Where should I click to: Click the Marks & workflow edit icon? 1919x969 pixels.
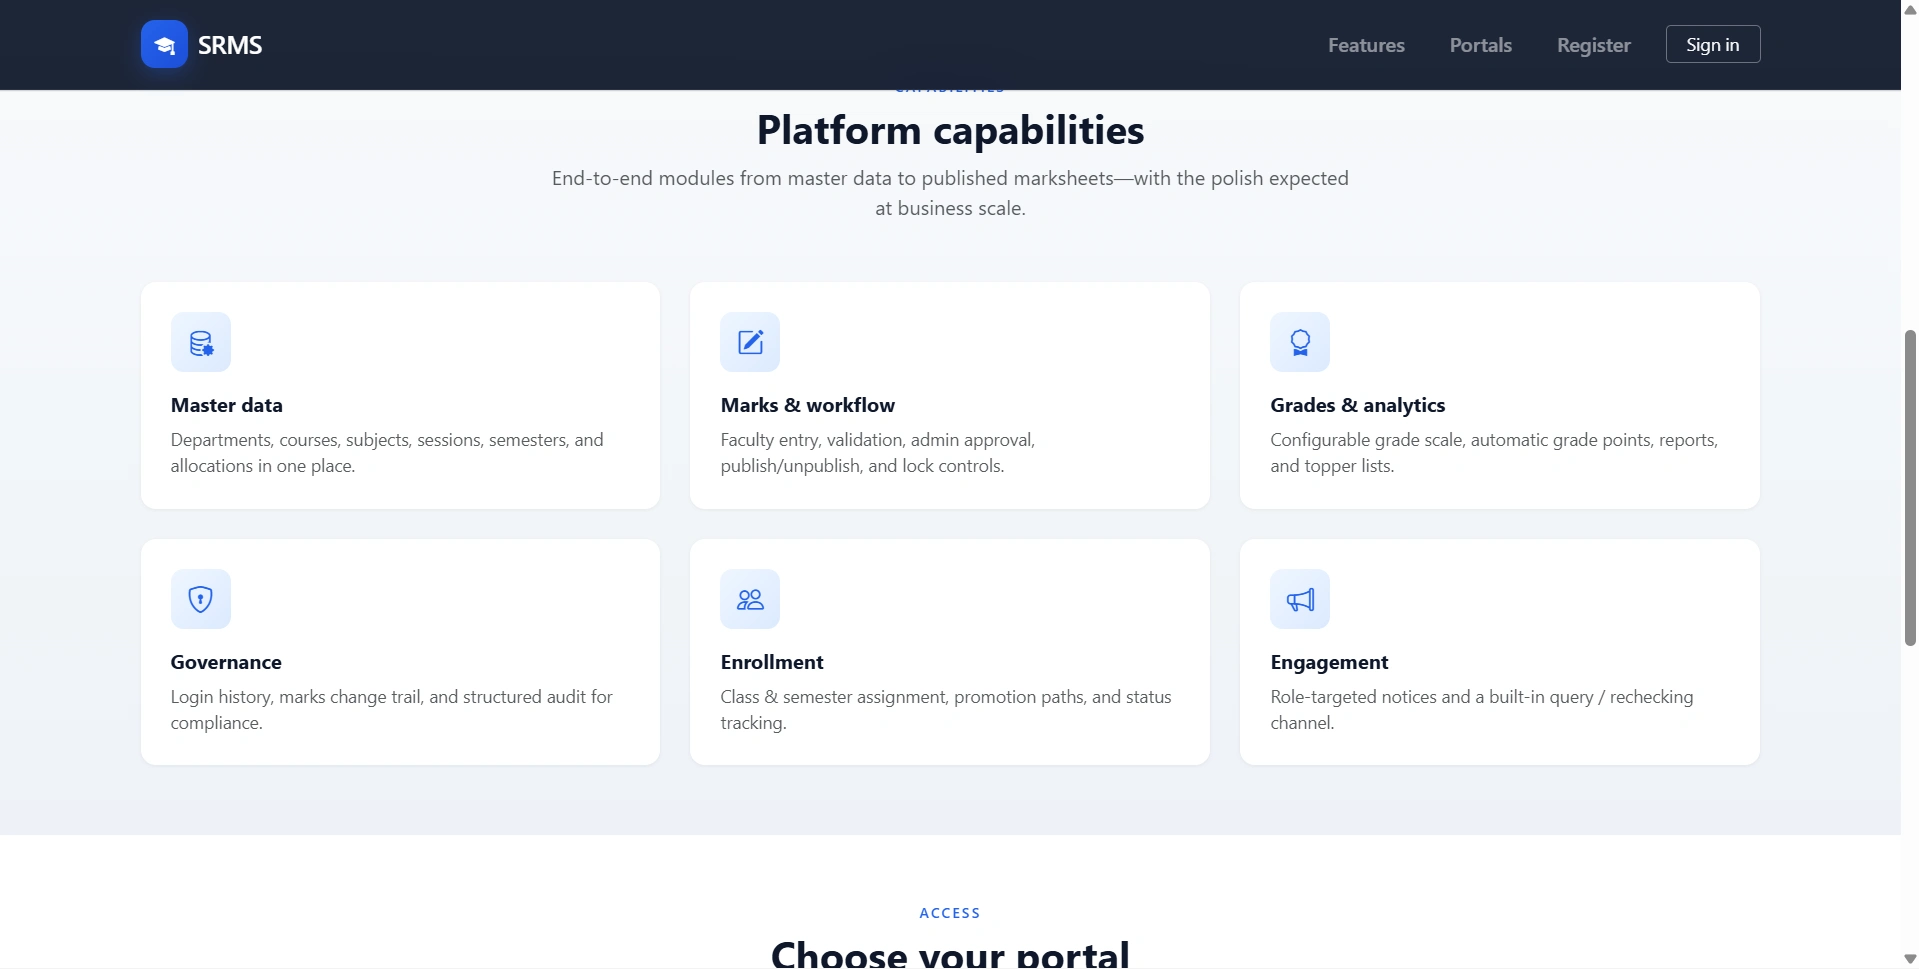pos(750,342)
